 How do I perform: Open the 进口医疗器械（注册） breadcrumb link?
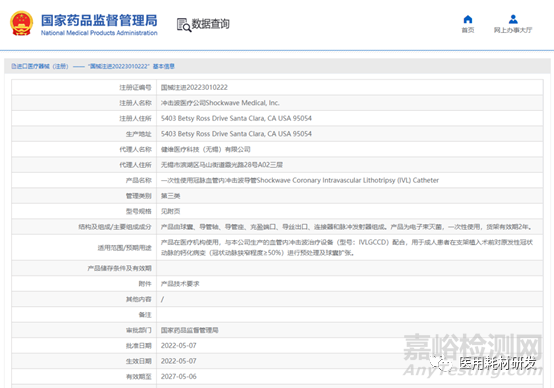[40, 66]
